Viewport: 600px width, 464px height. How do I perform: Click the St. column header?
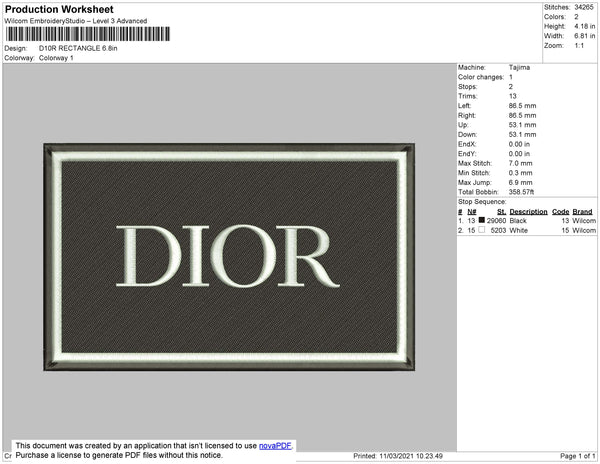(502, 212)
